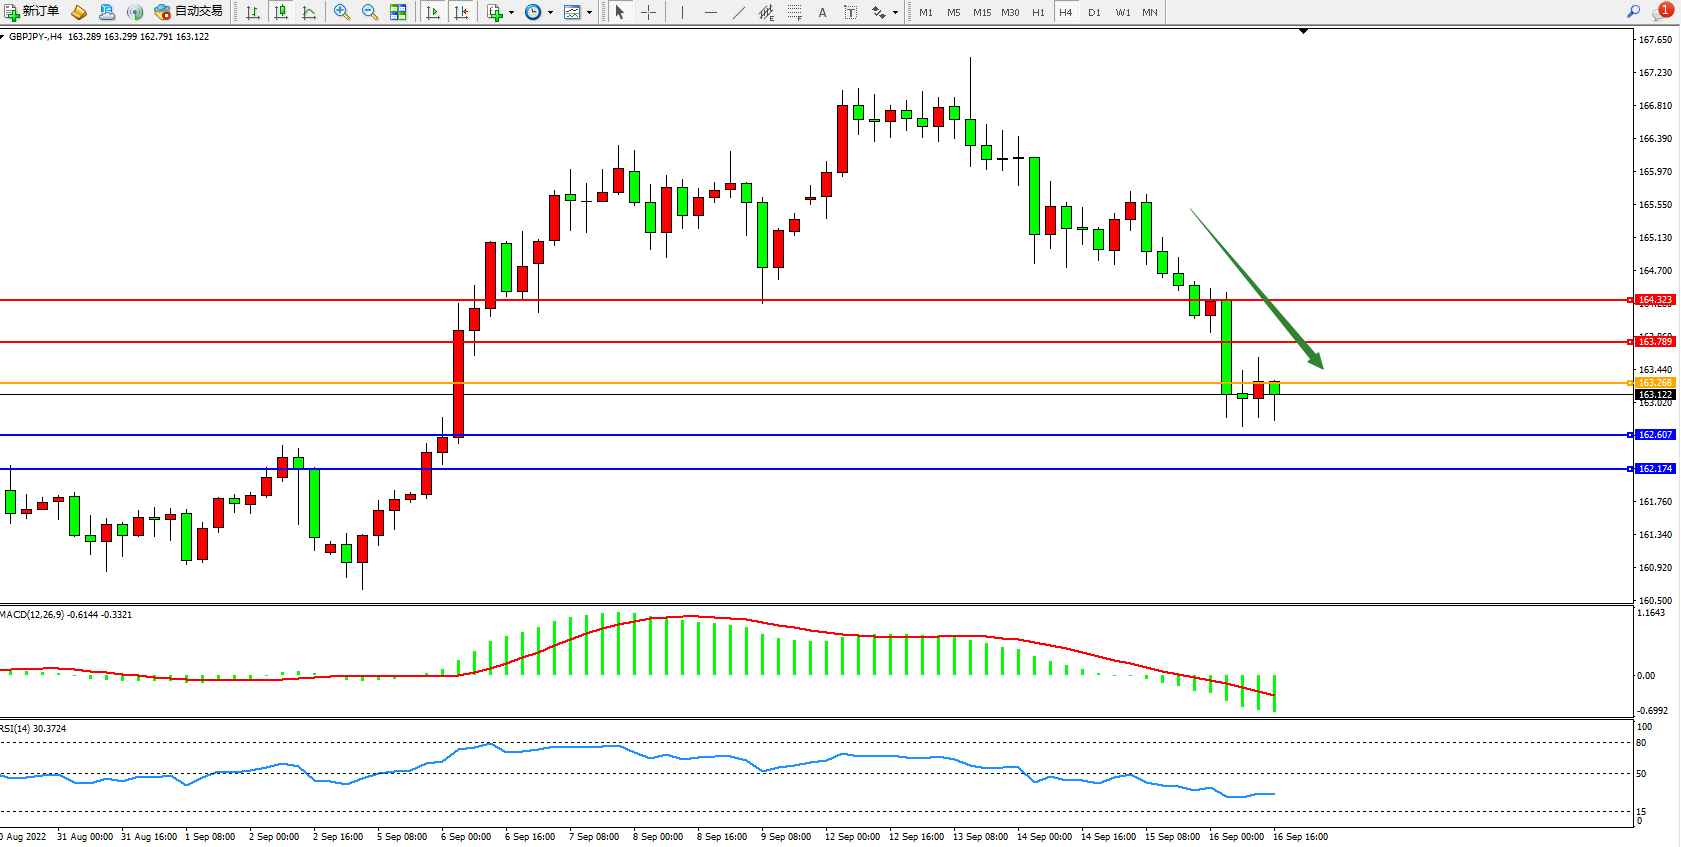The height and width of the screenshot is (847, 1681).
Task: Pick the text label tool
Action: tap(822, 12)
